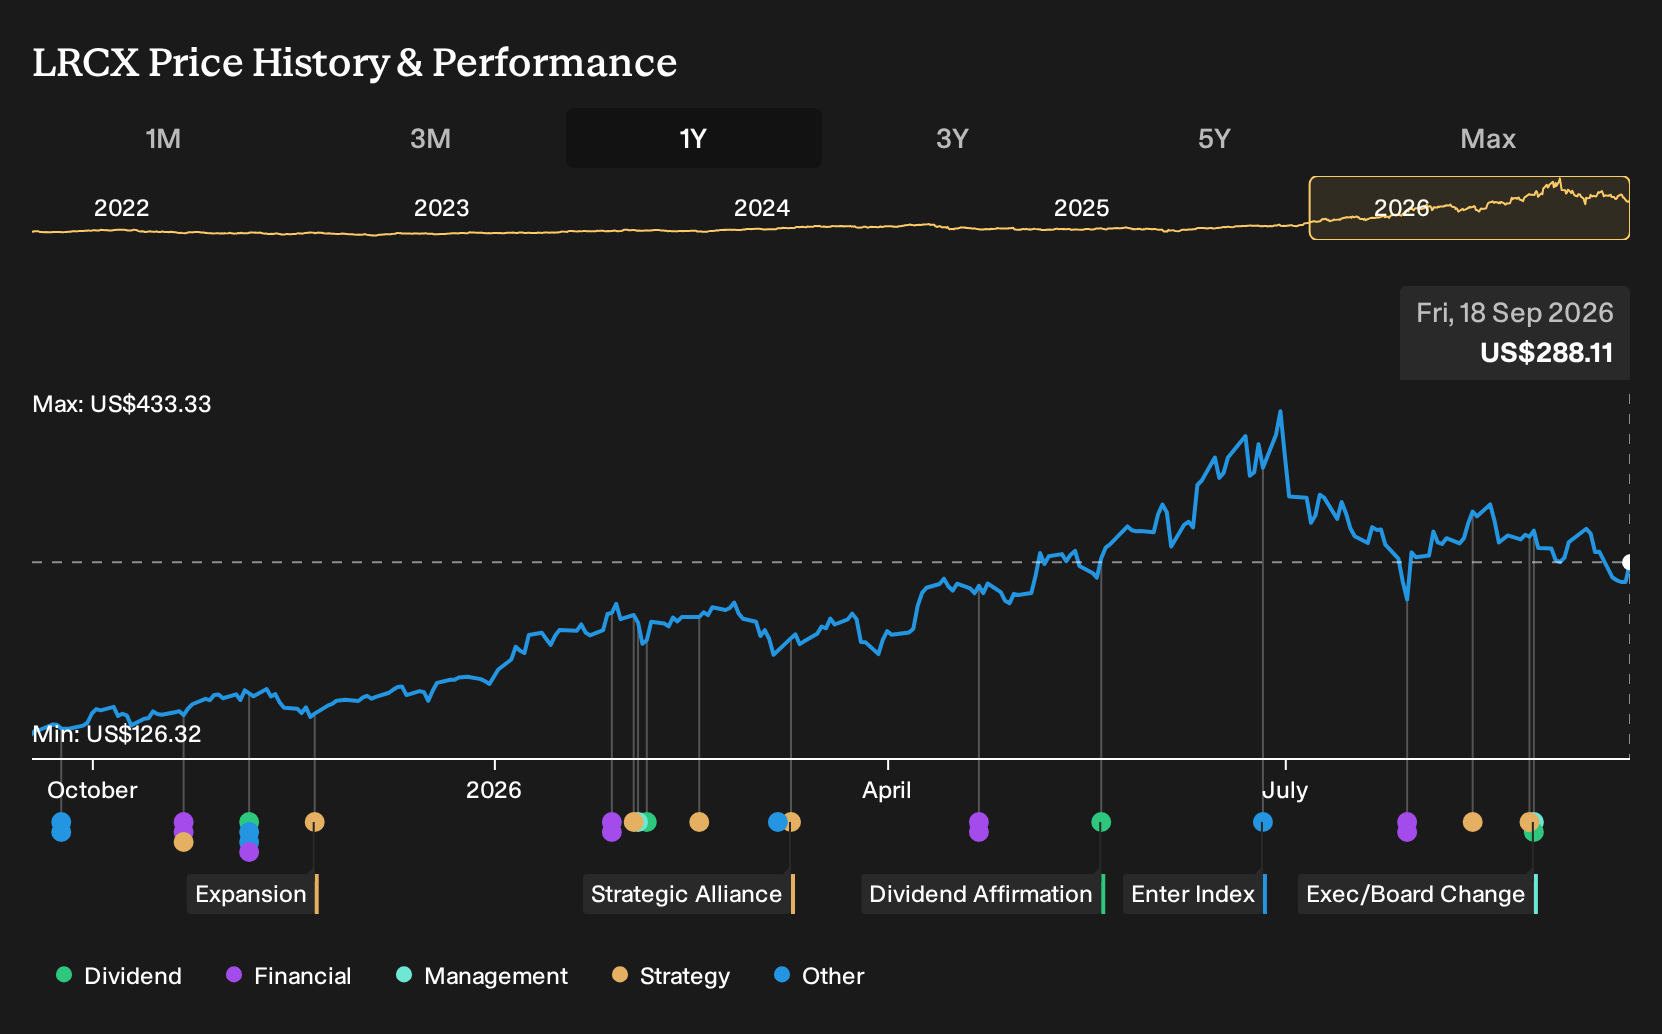Switch to the 3Y time range
The image size is (1662, 1034).
point(952,138)
